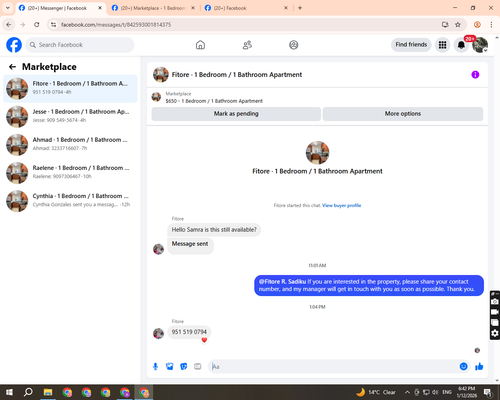Image resolution: width=500 pixels, height=400 pixels.
Task: Open the emoji picker
Action: coord(463,366)
